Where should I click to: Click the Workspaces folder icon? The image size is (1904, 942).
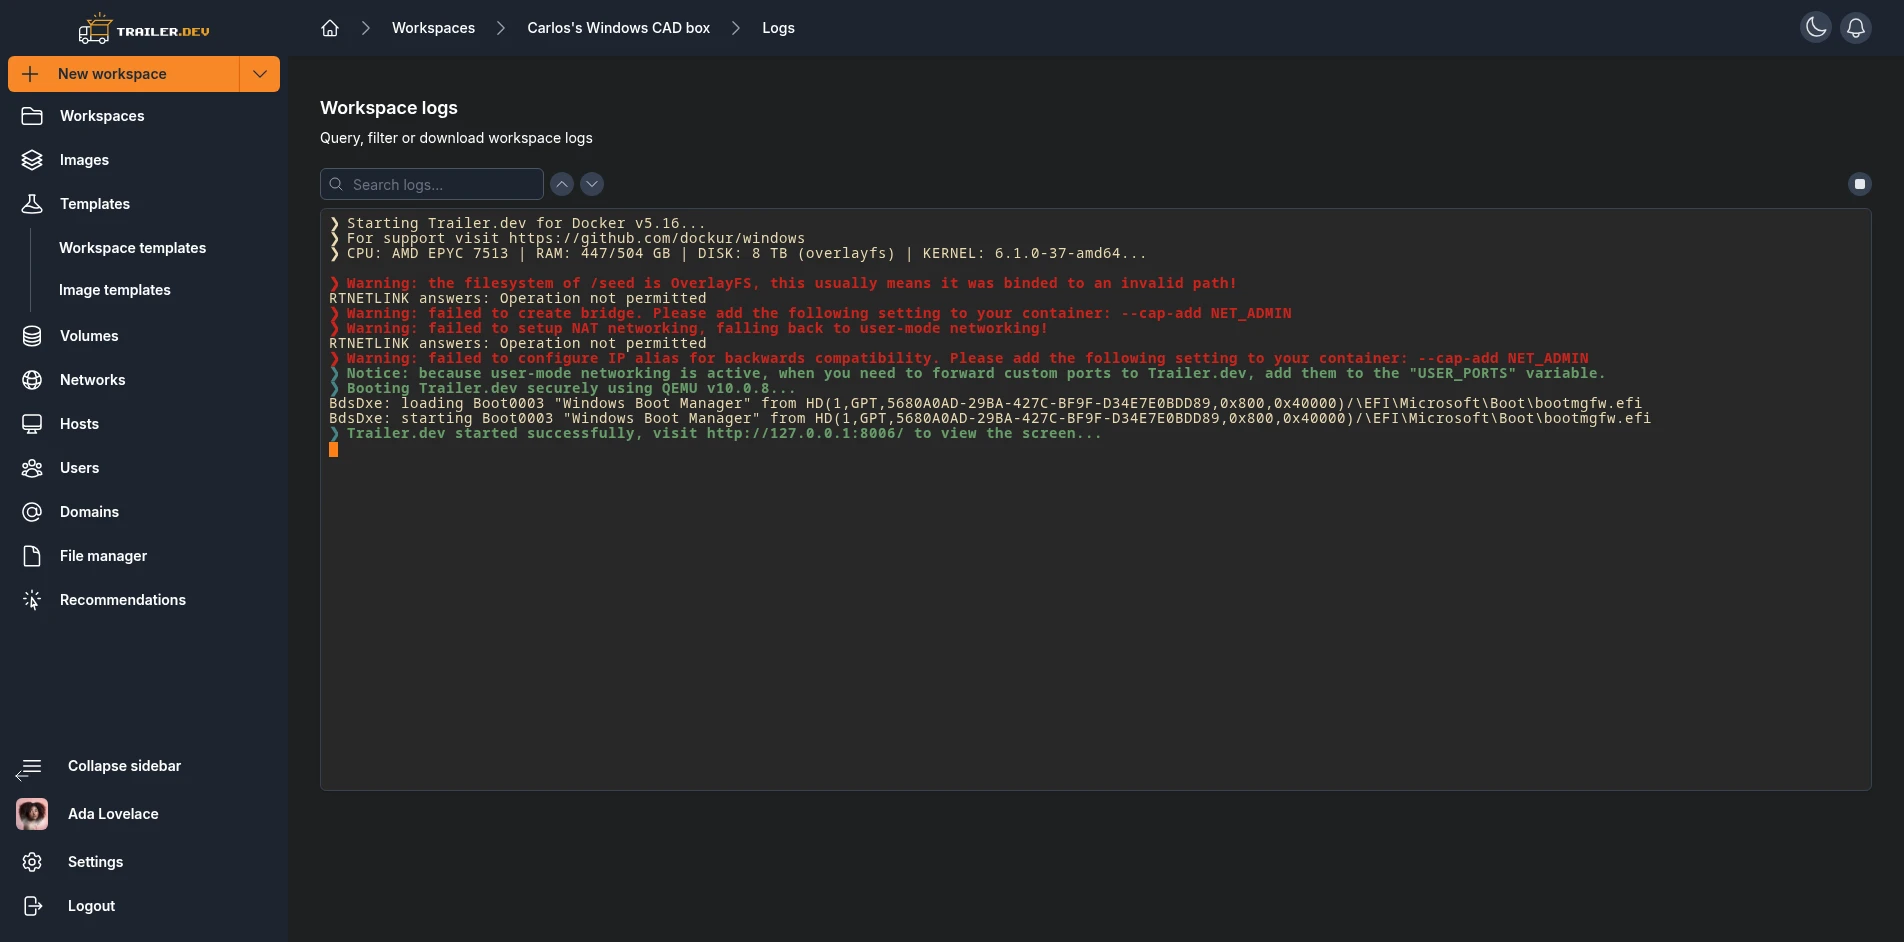click(32, 116)
